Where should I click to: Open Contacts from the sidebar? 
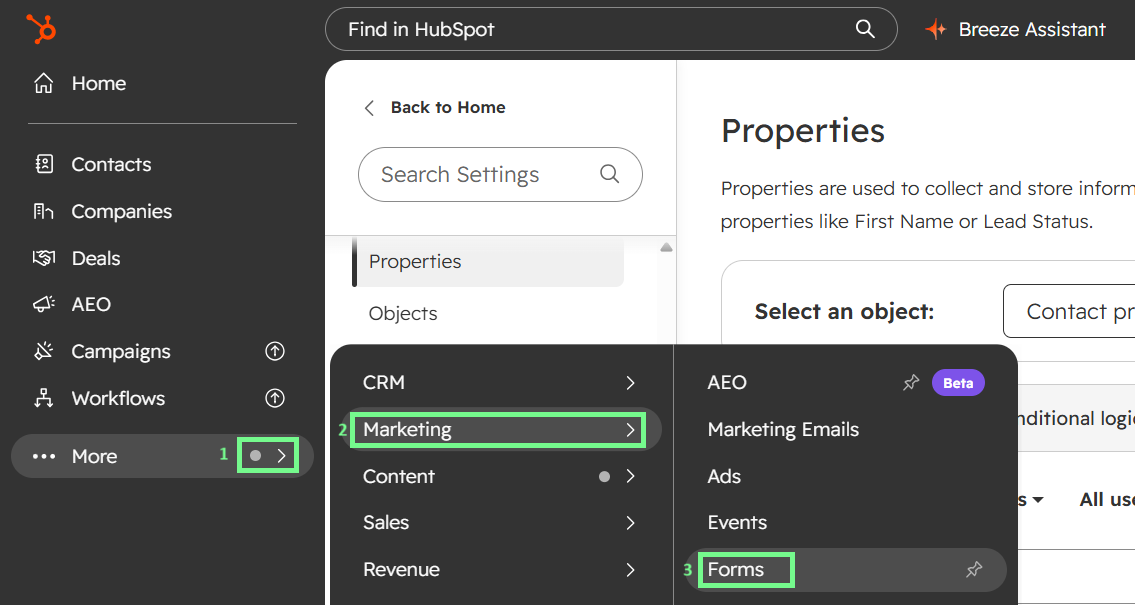pyautogui.click(x=111, y=164)
